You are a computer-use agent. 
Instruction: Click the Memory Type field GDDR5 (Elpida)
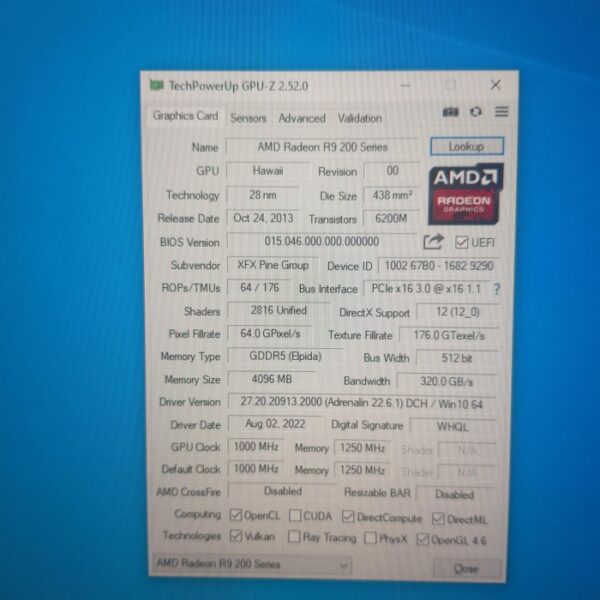pyautogui.click(x=285, y=356)
